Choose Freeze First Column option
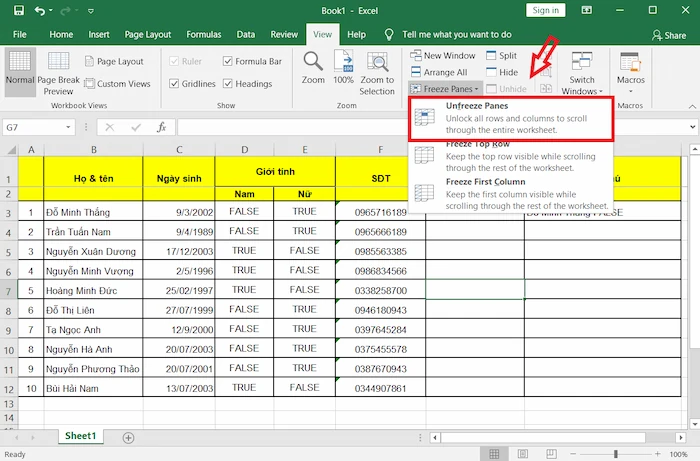The height and width of the screenshot is (461, 700). click(511, 194)
